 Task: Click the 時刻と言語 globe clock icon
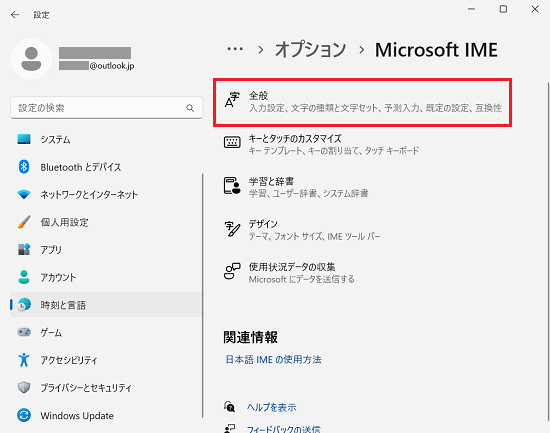(24, 305)
